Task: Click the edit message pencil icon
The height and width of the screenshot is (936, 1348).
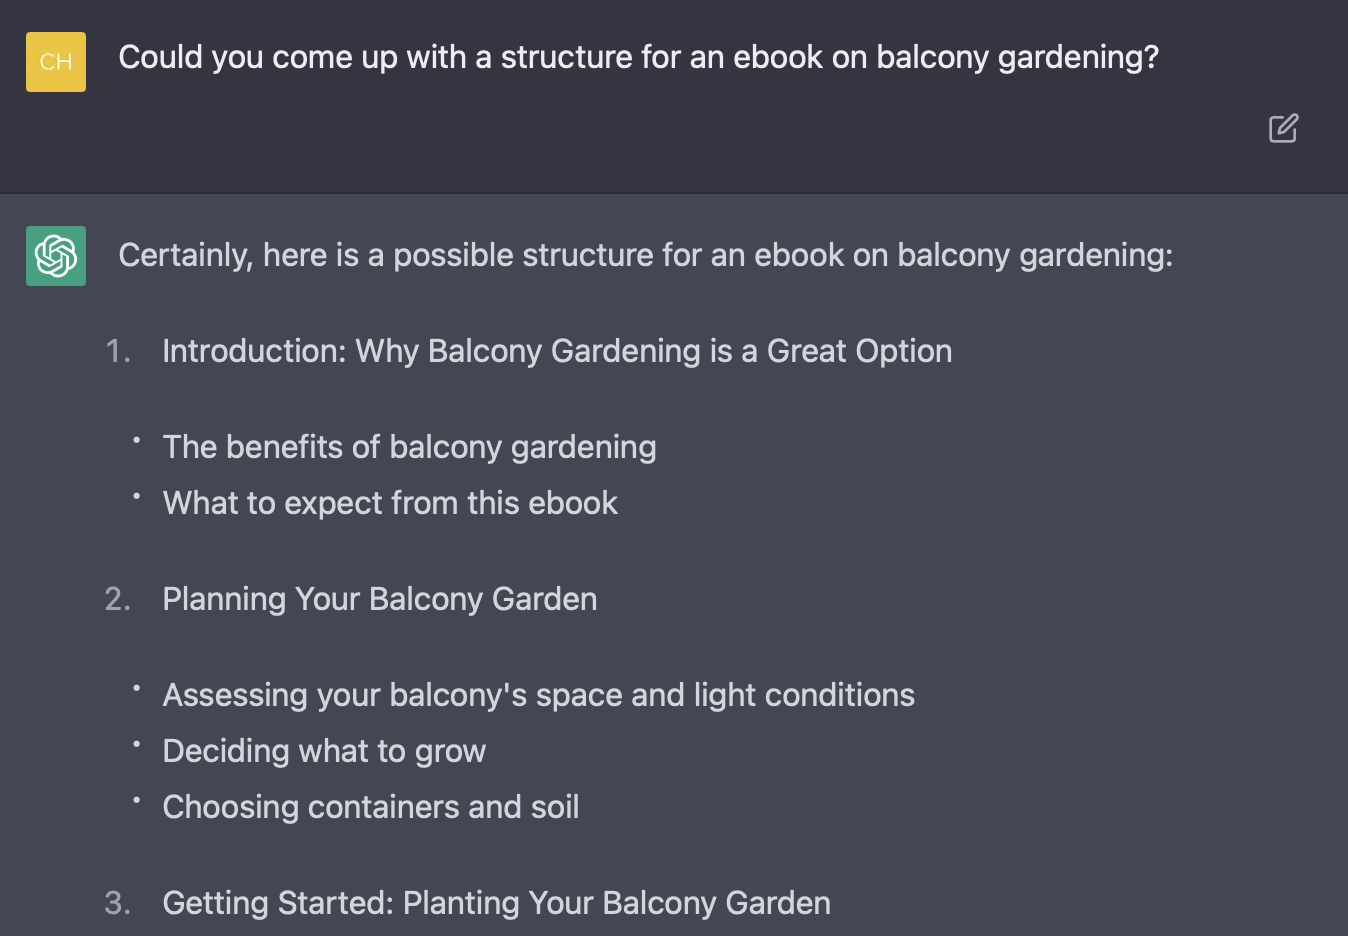Action: (x=1283, y=128)
